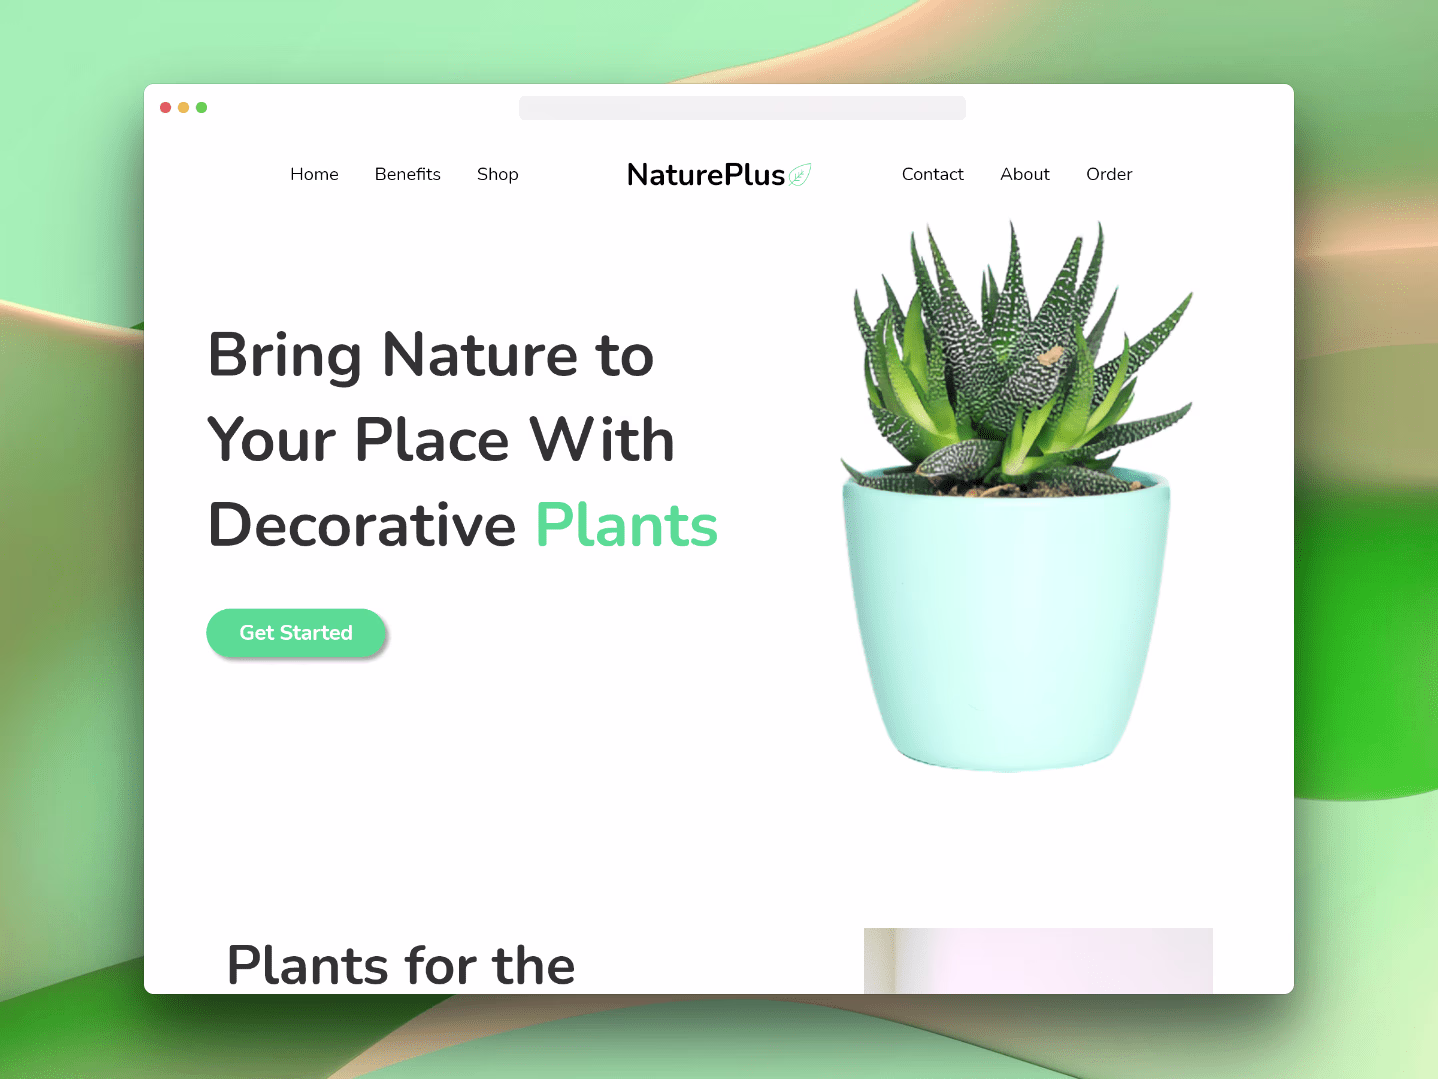This screenshot has width=1438, height=1079.
Task: Open the Benefits menu item
Action: coord(407,174)
